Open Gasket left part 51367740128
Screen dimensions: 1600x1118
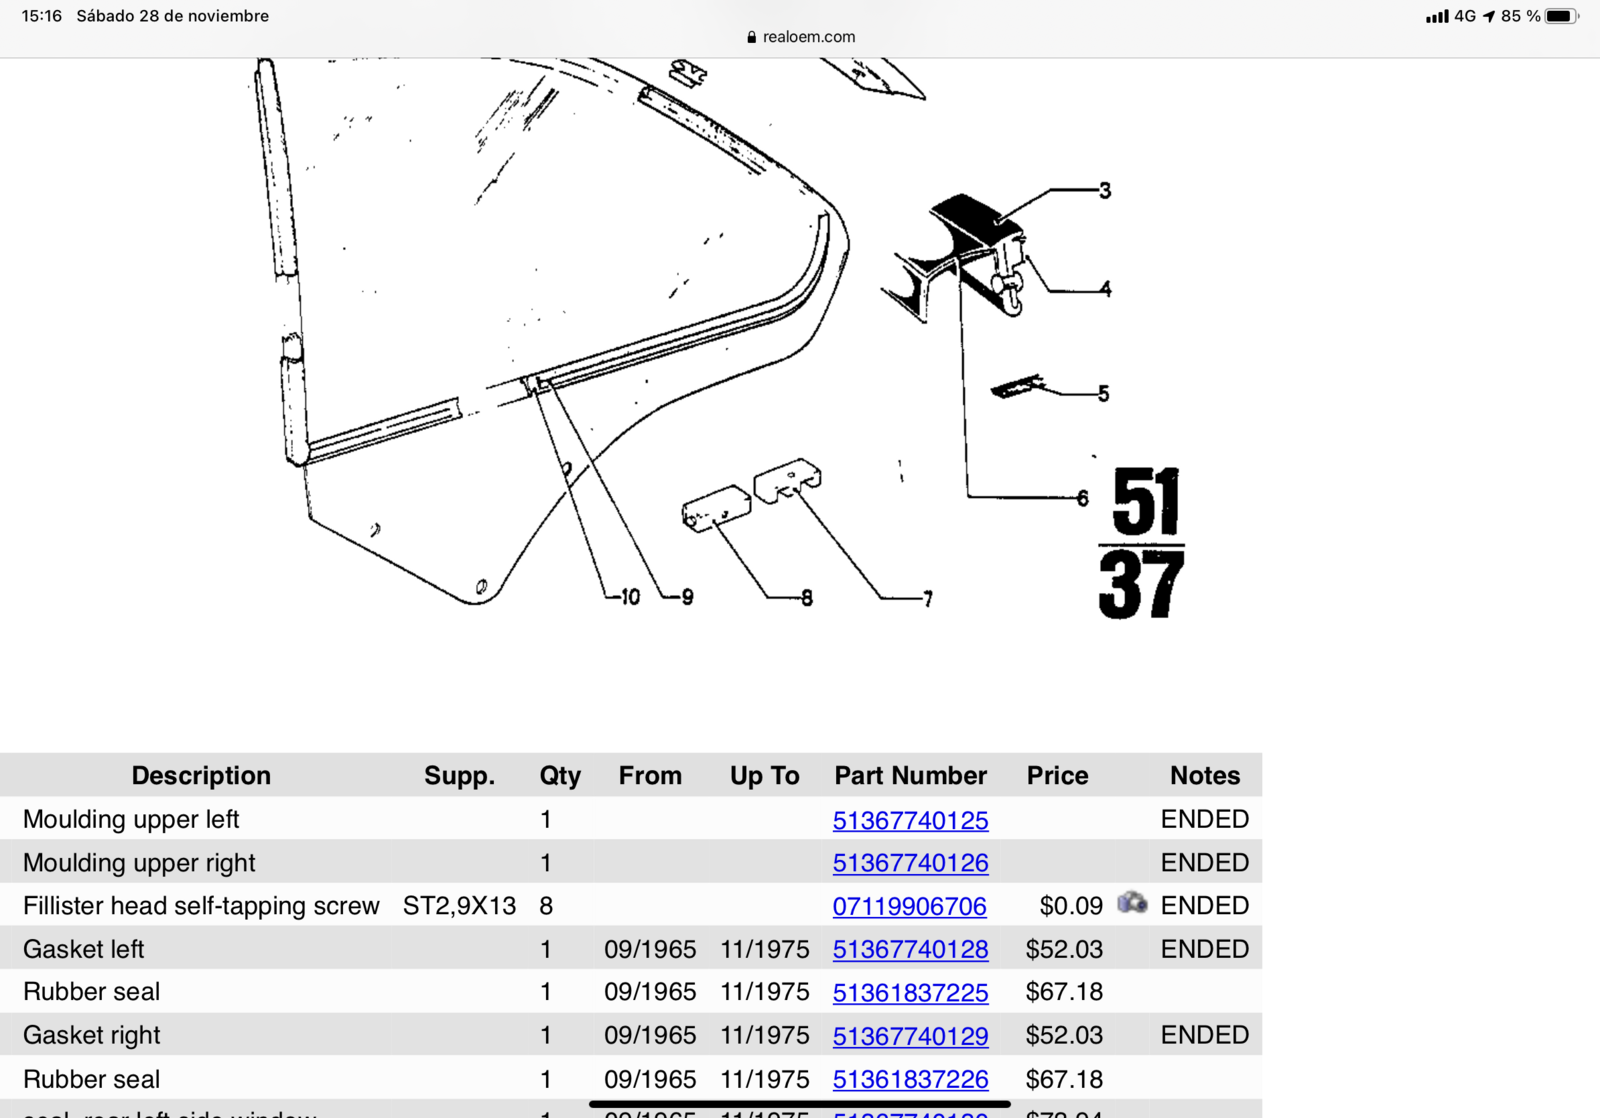[x=910, y=950]
